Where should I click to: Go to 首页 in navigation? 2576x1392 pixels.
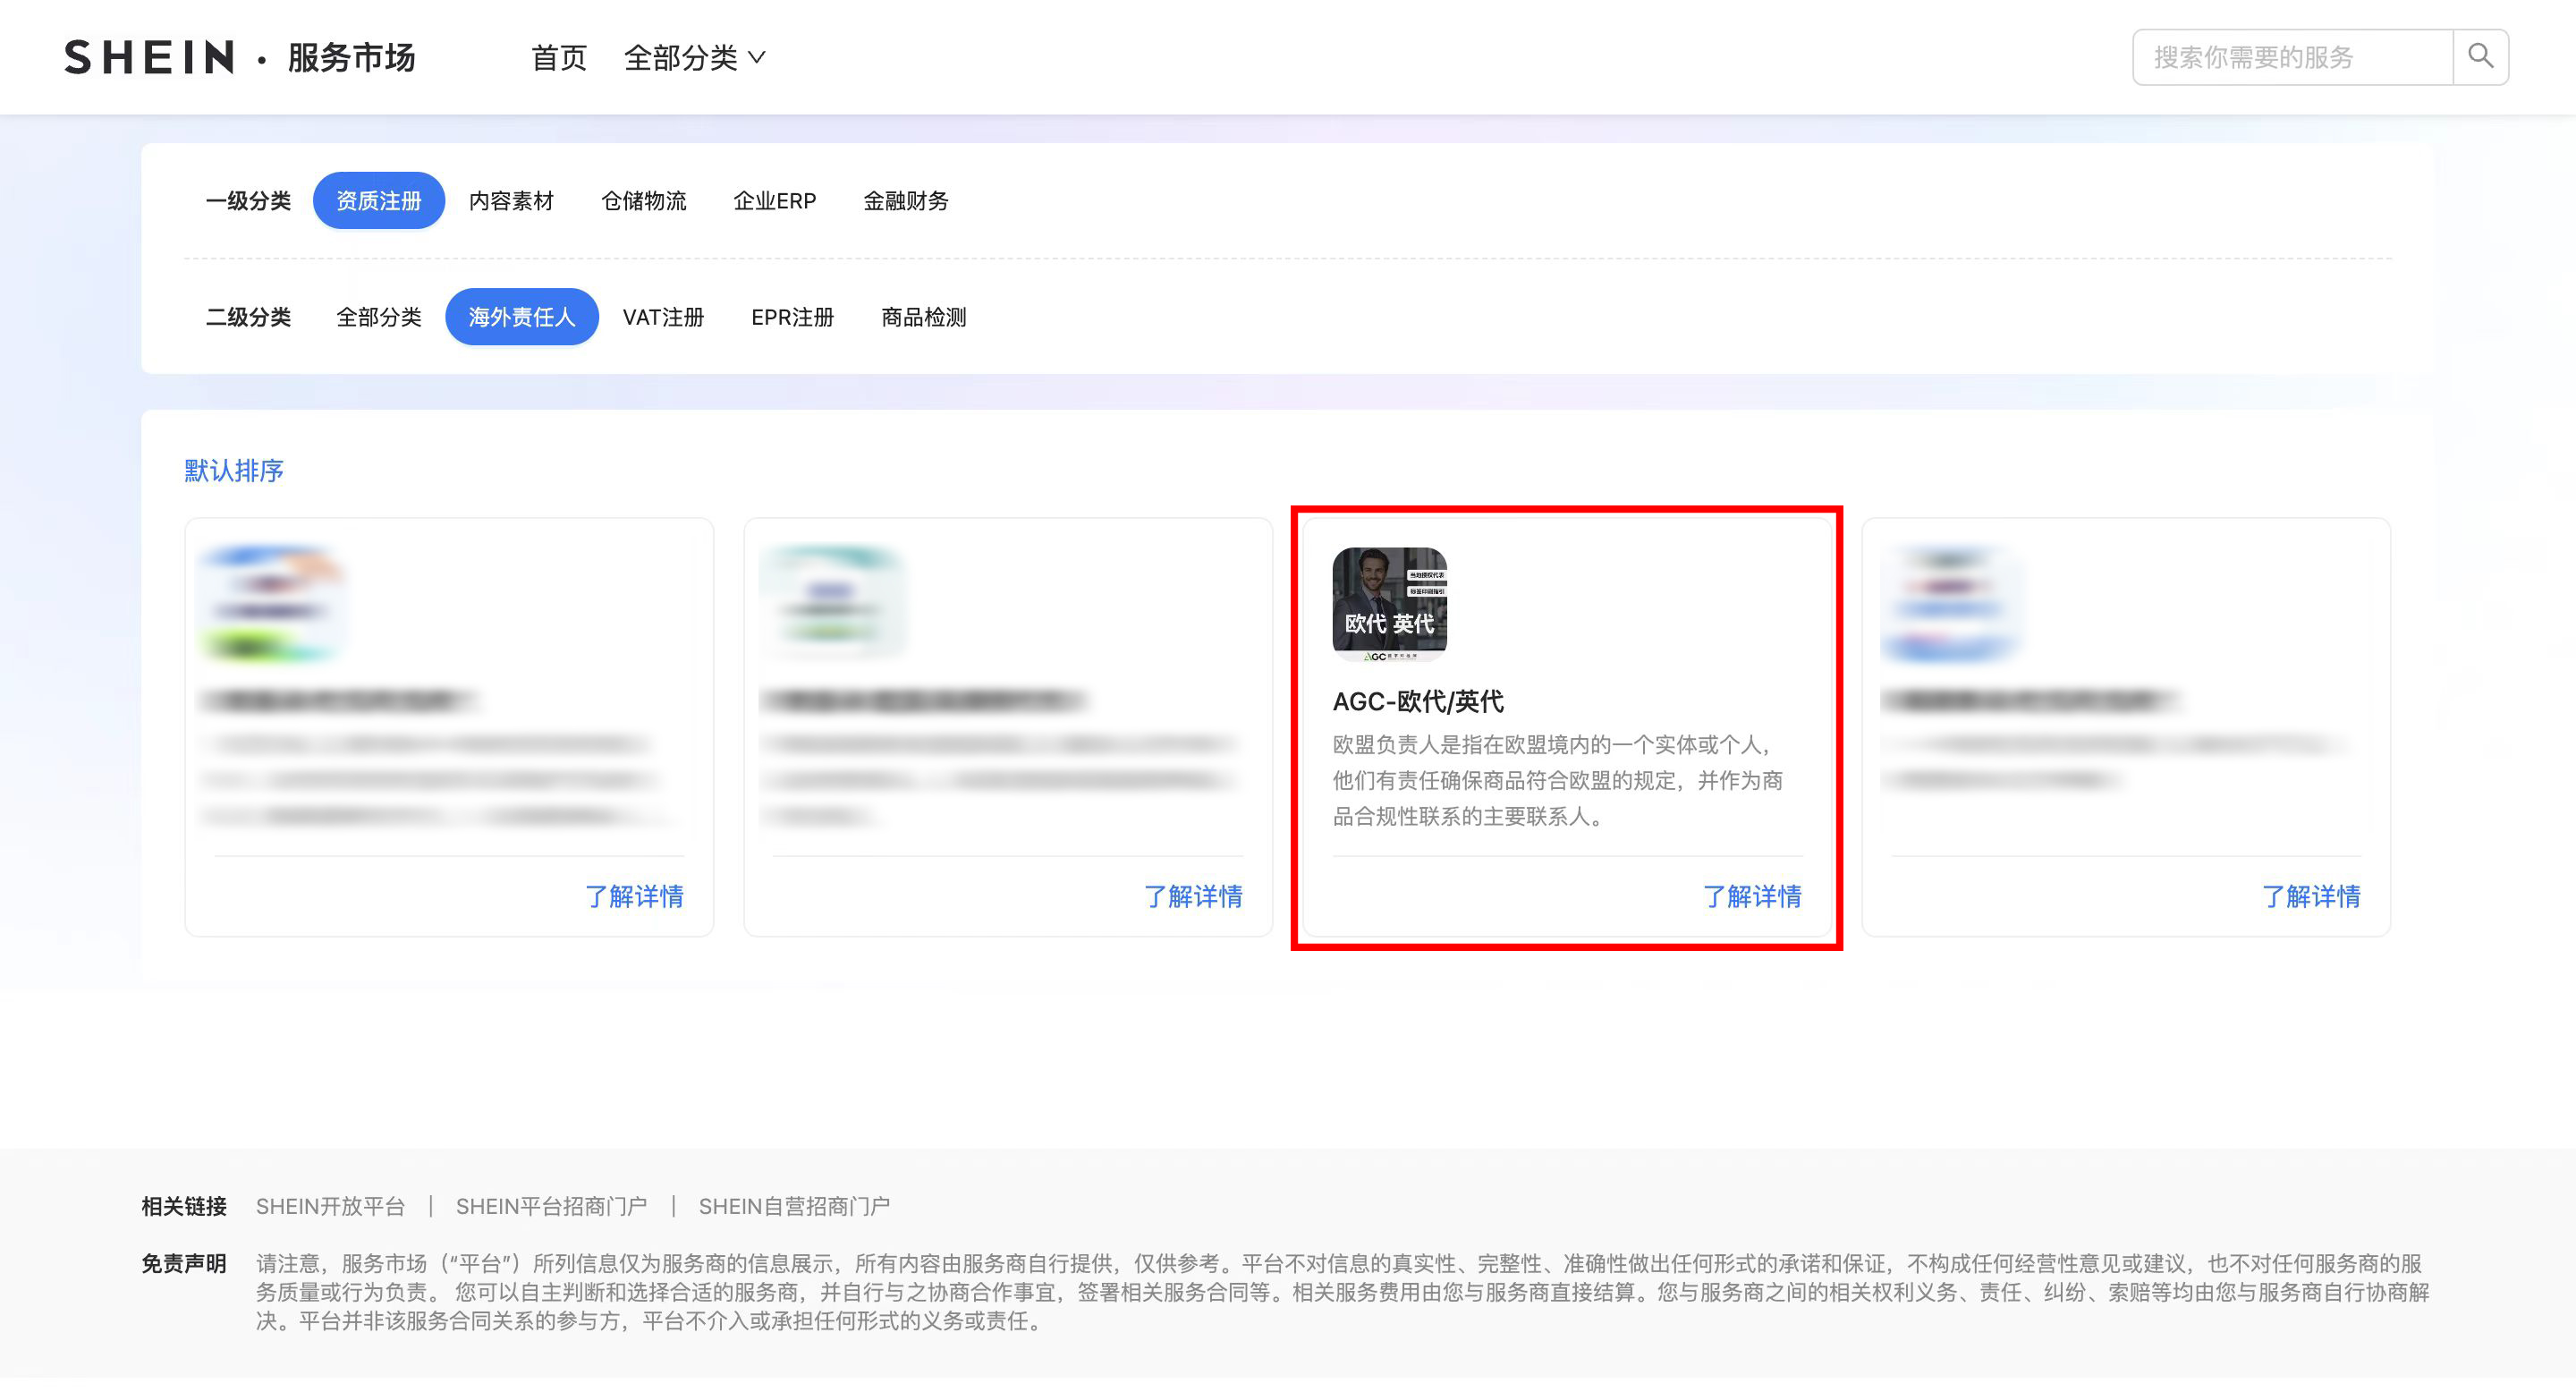(558, 58)
